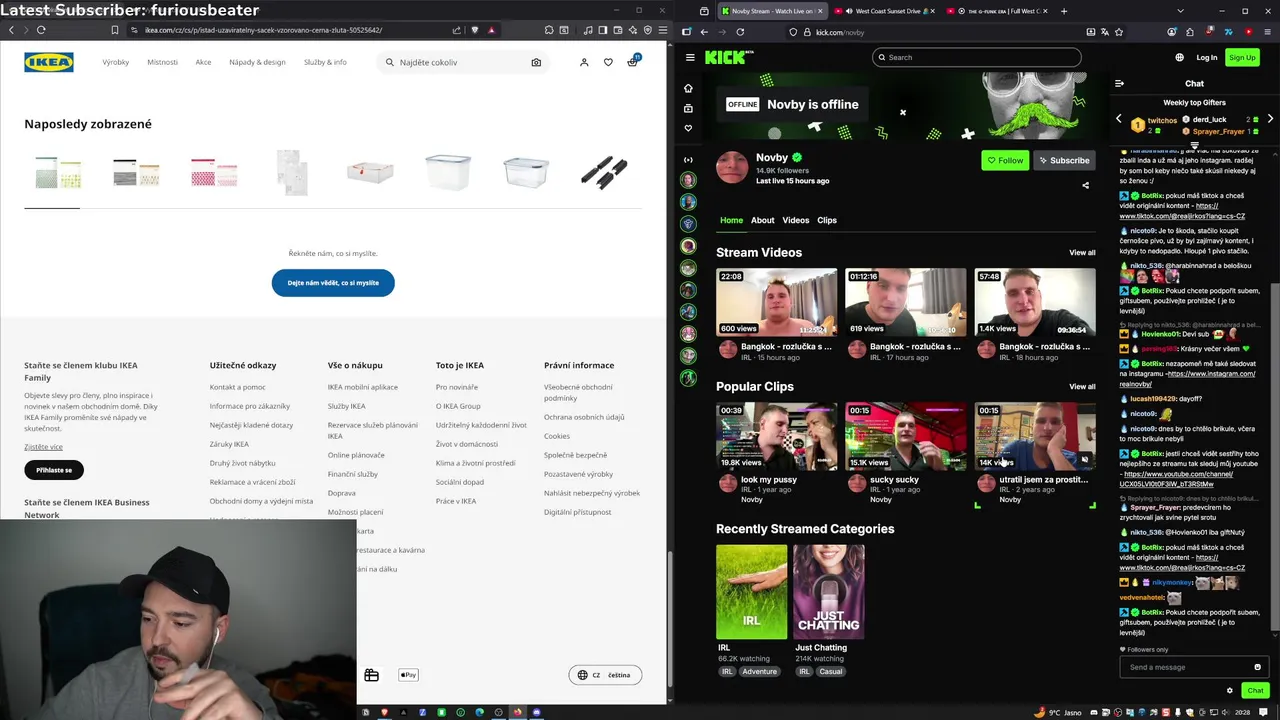View all Popular Clips

[x=1082, y=387]
